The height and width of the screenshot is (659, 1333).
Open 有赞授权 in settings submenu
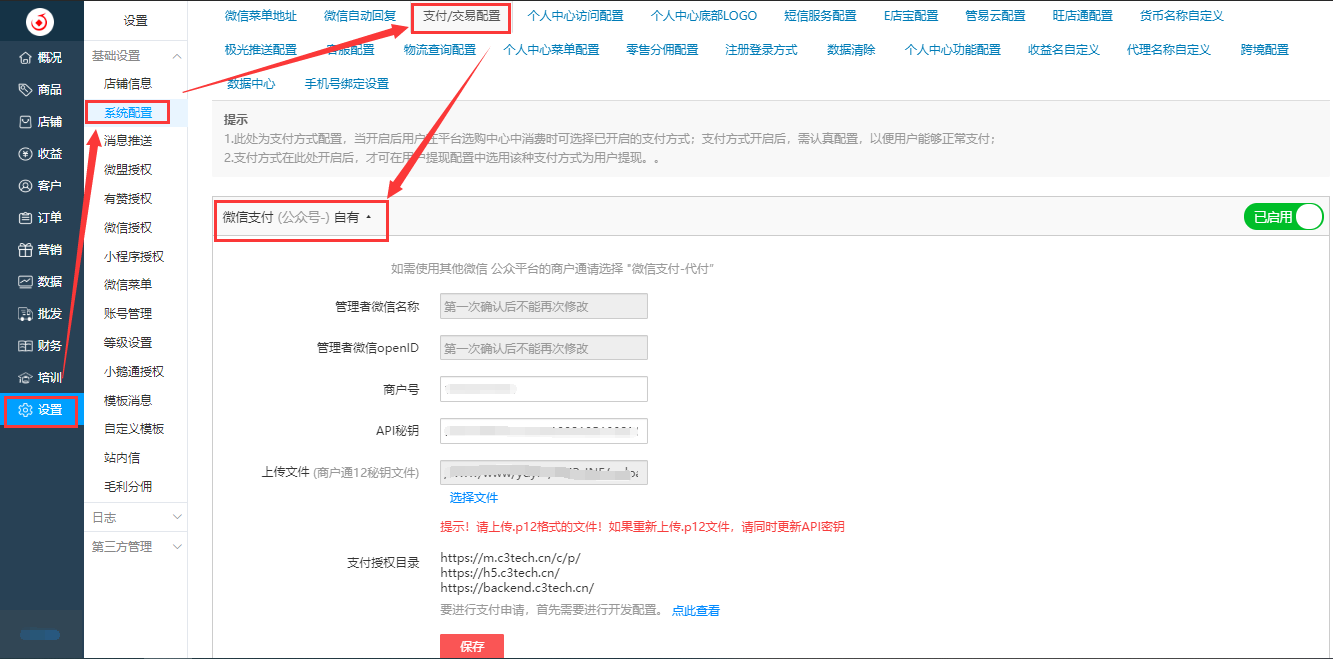[x=128, y=198]
